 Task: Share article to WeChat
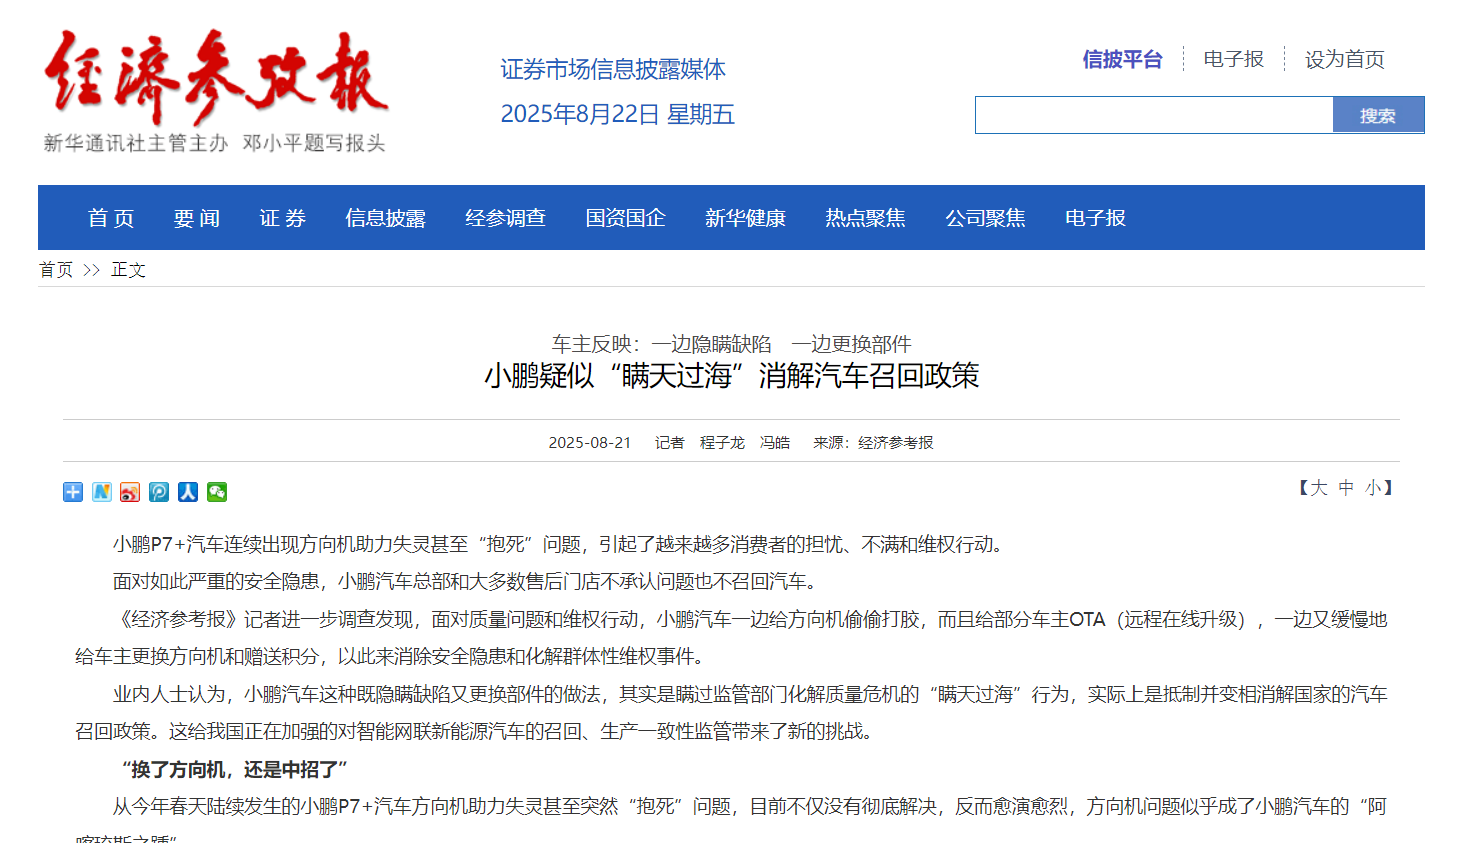pos(217,492)
